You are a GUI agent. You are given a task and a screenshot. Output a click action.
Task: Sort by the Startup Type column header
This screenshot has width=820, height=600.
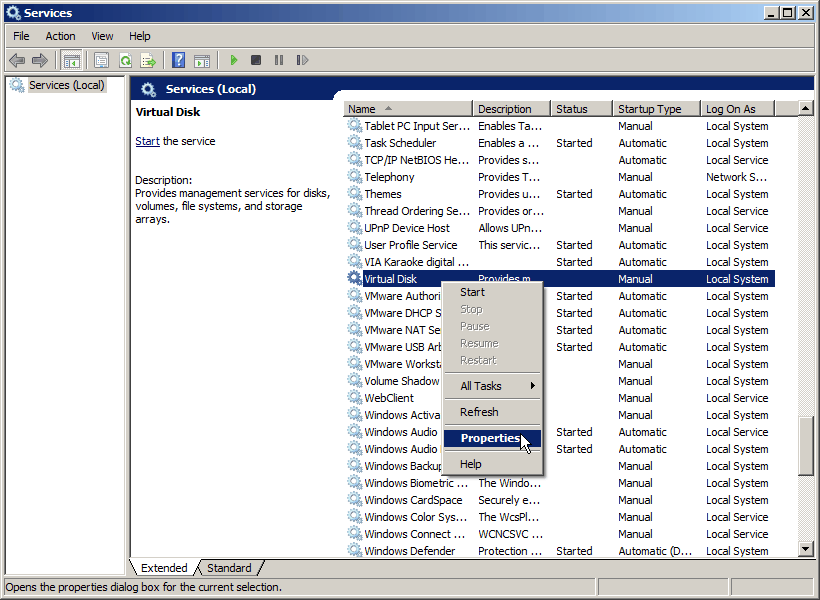[x=650, y=109]
